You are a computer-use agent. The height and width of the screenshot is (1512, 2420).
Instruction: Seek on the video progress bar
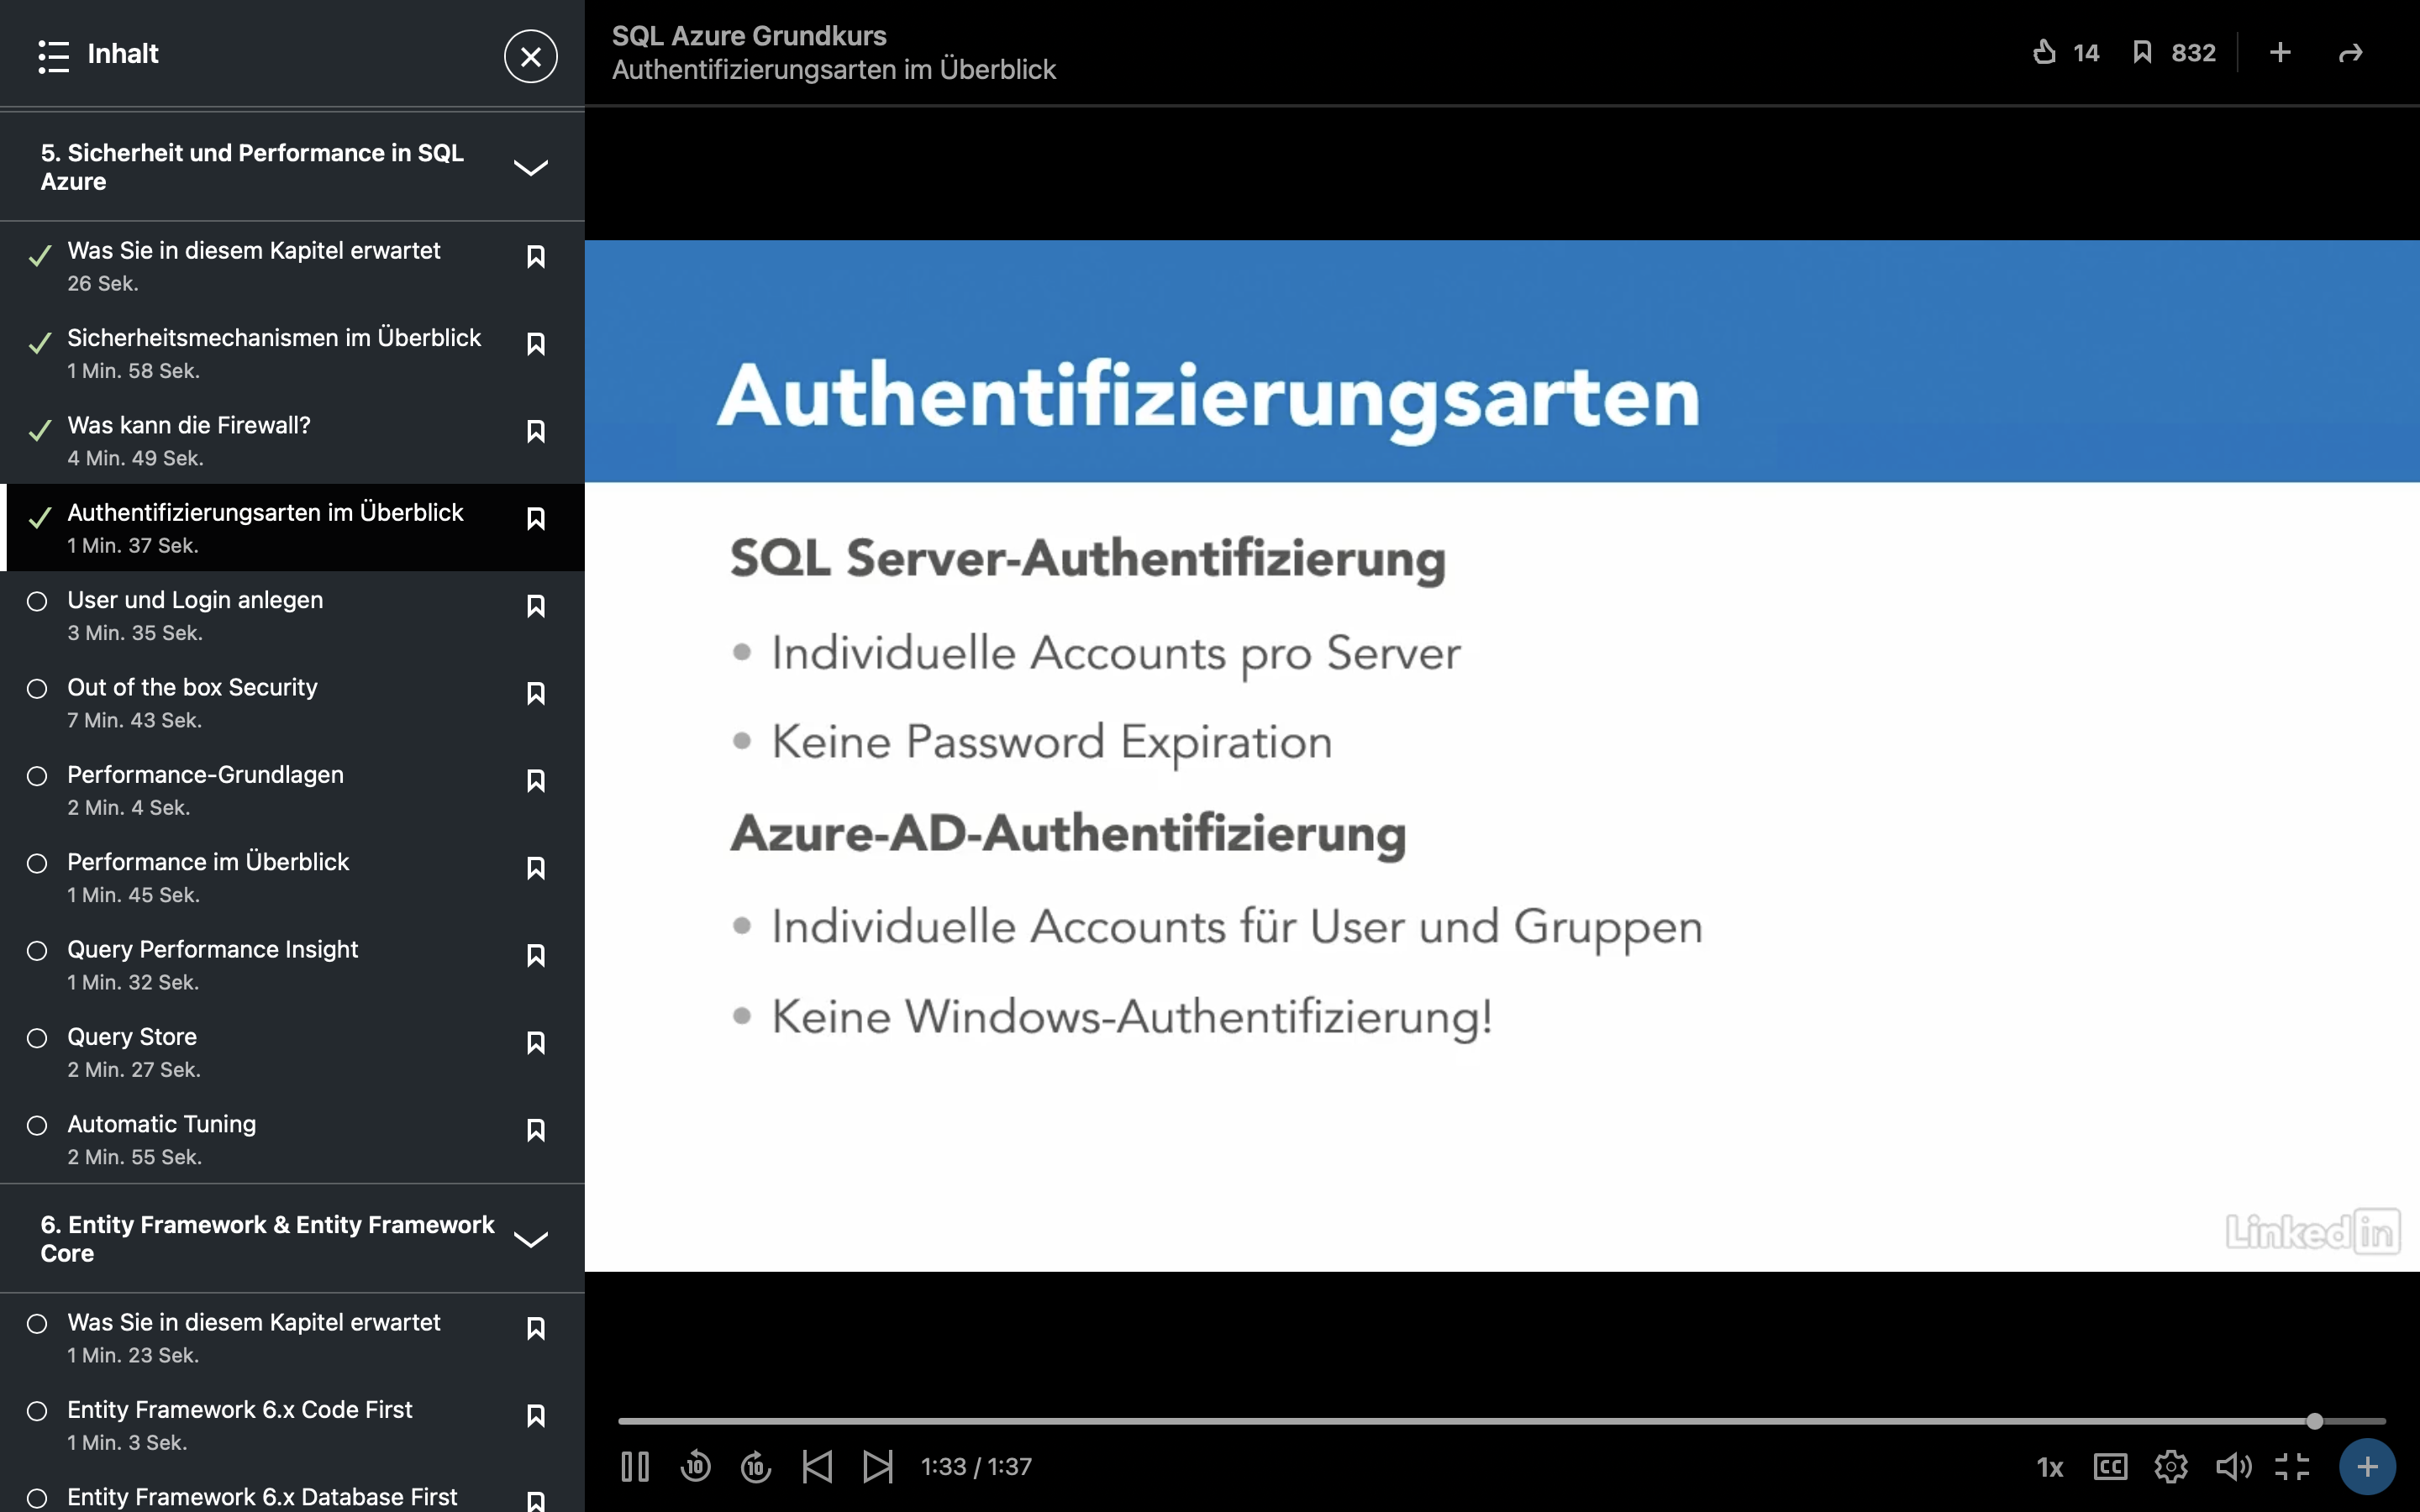click(1501, 1421)
